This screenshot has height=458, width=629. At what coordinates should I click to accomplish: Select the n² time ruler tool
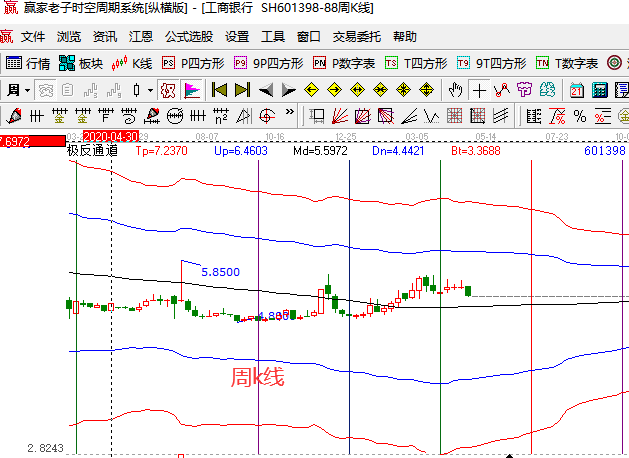click(221, 116)
